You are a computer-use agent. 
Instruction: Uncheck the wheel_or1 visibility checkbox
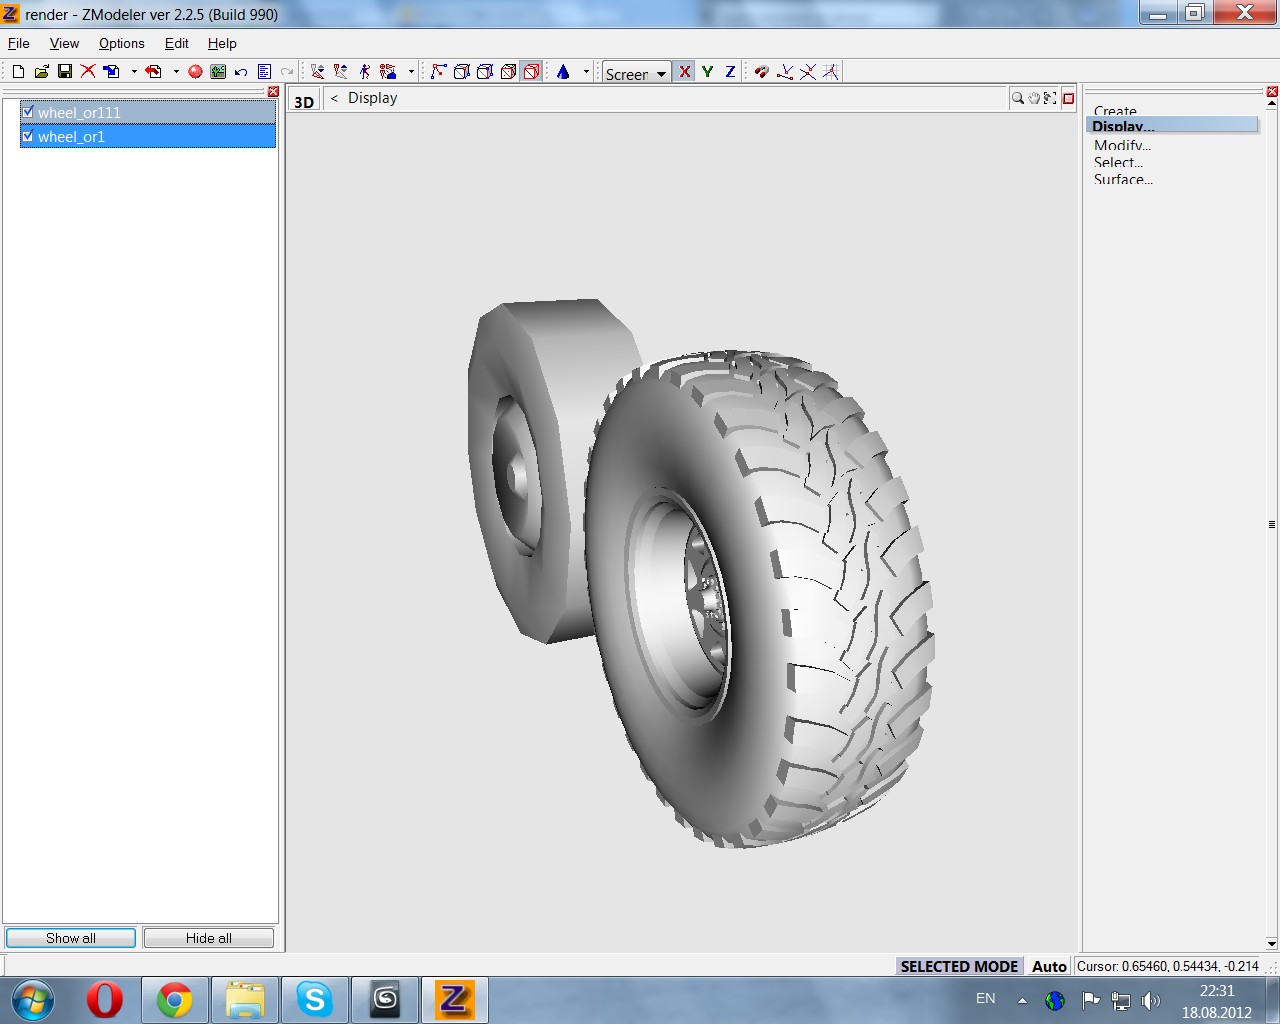click(28, 136)
